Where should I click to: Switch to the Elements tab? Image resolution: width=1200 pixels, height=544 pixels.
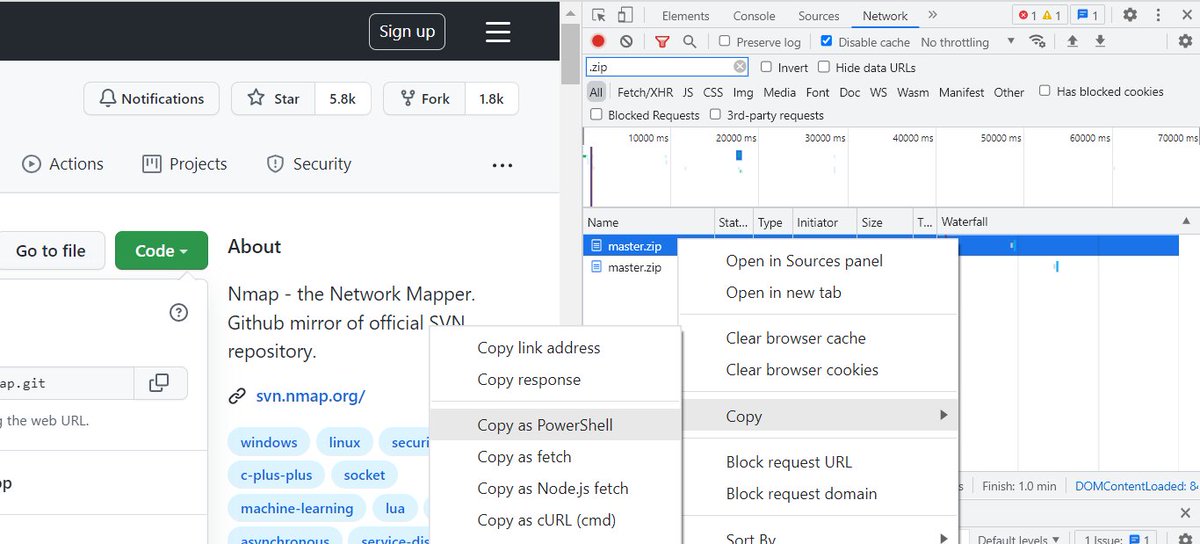click(685, 16)
